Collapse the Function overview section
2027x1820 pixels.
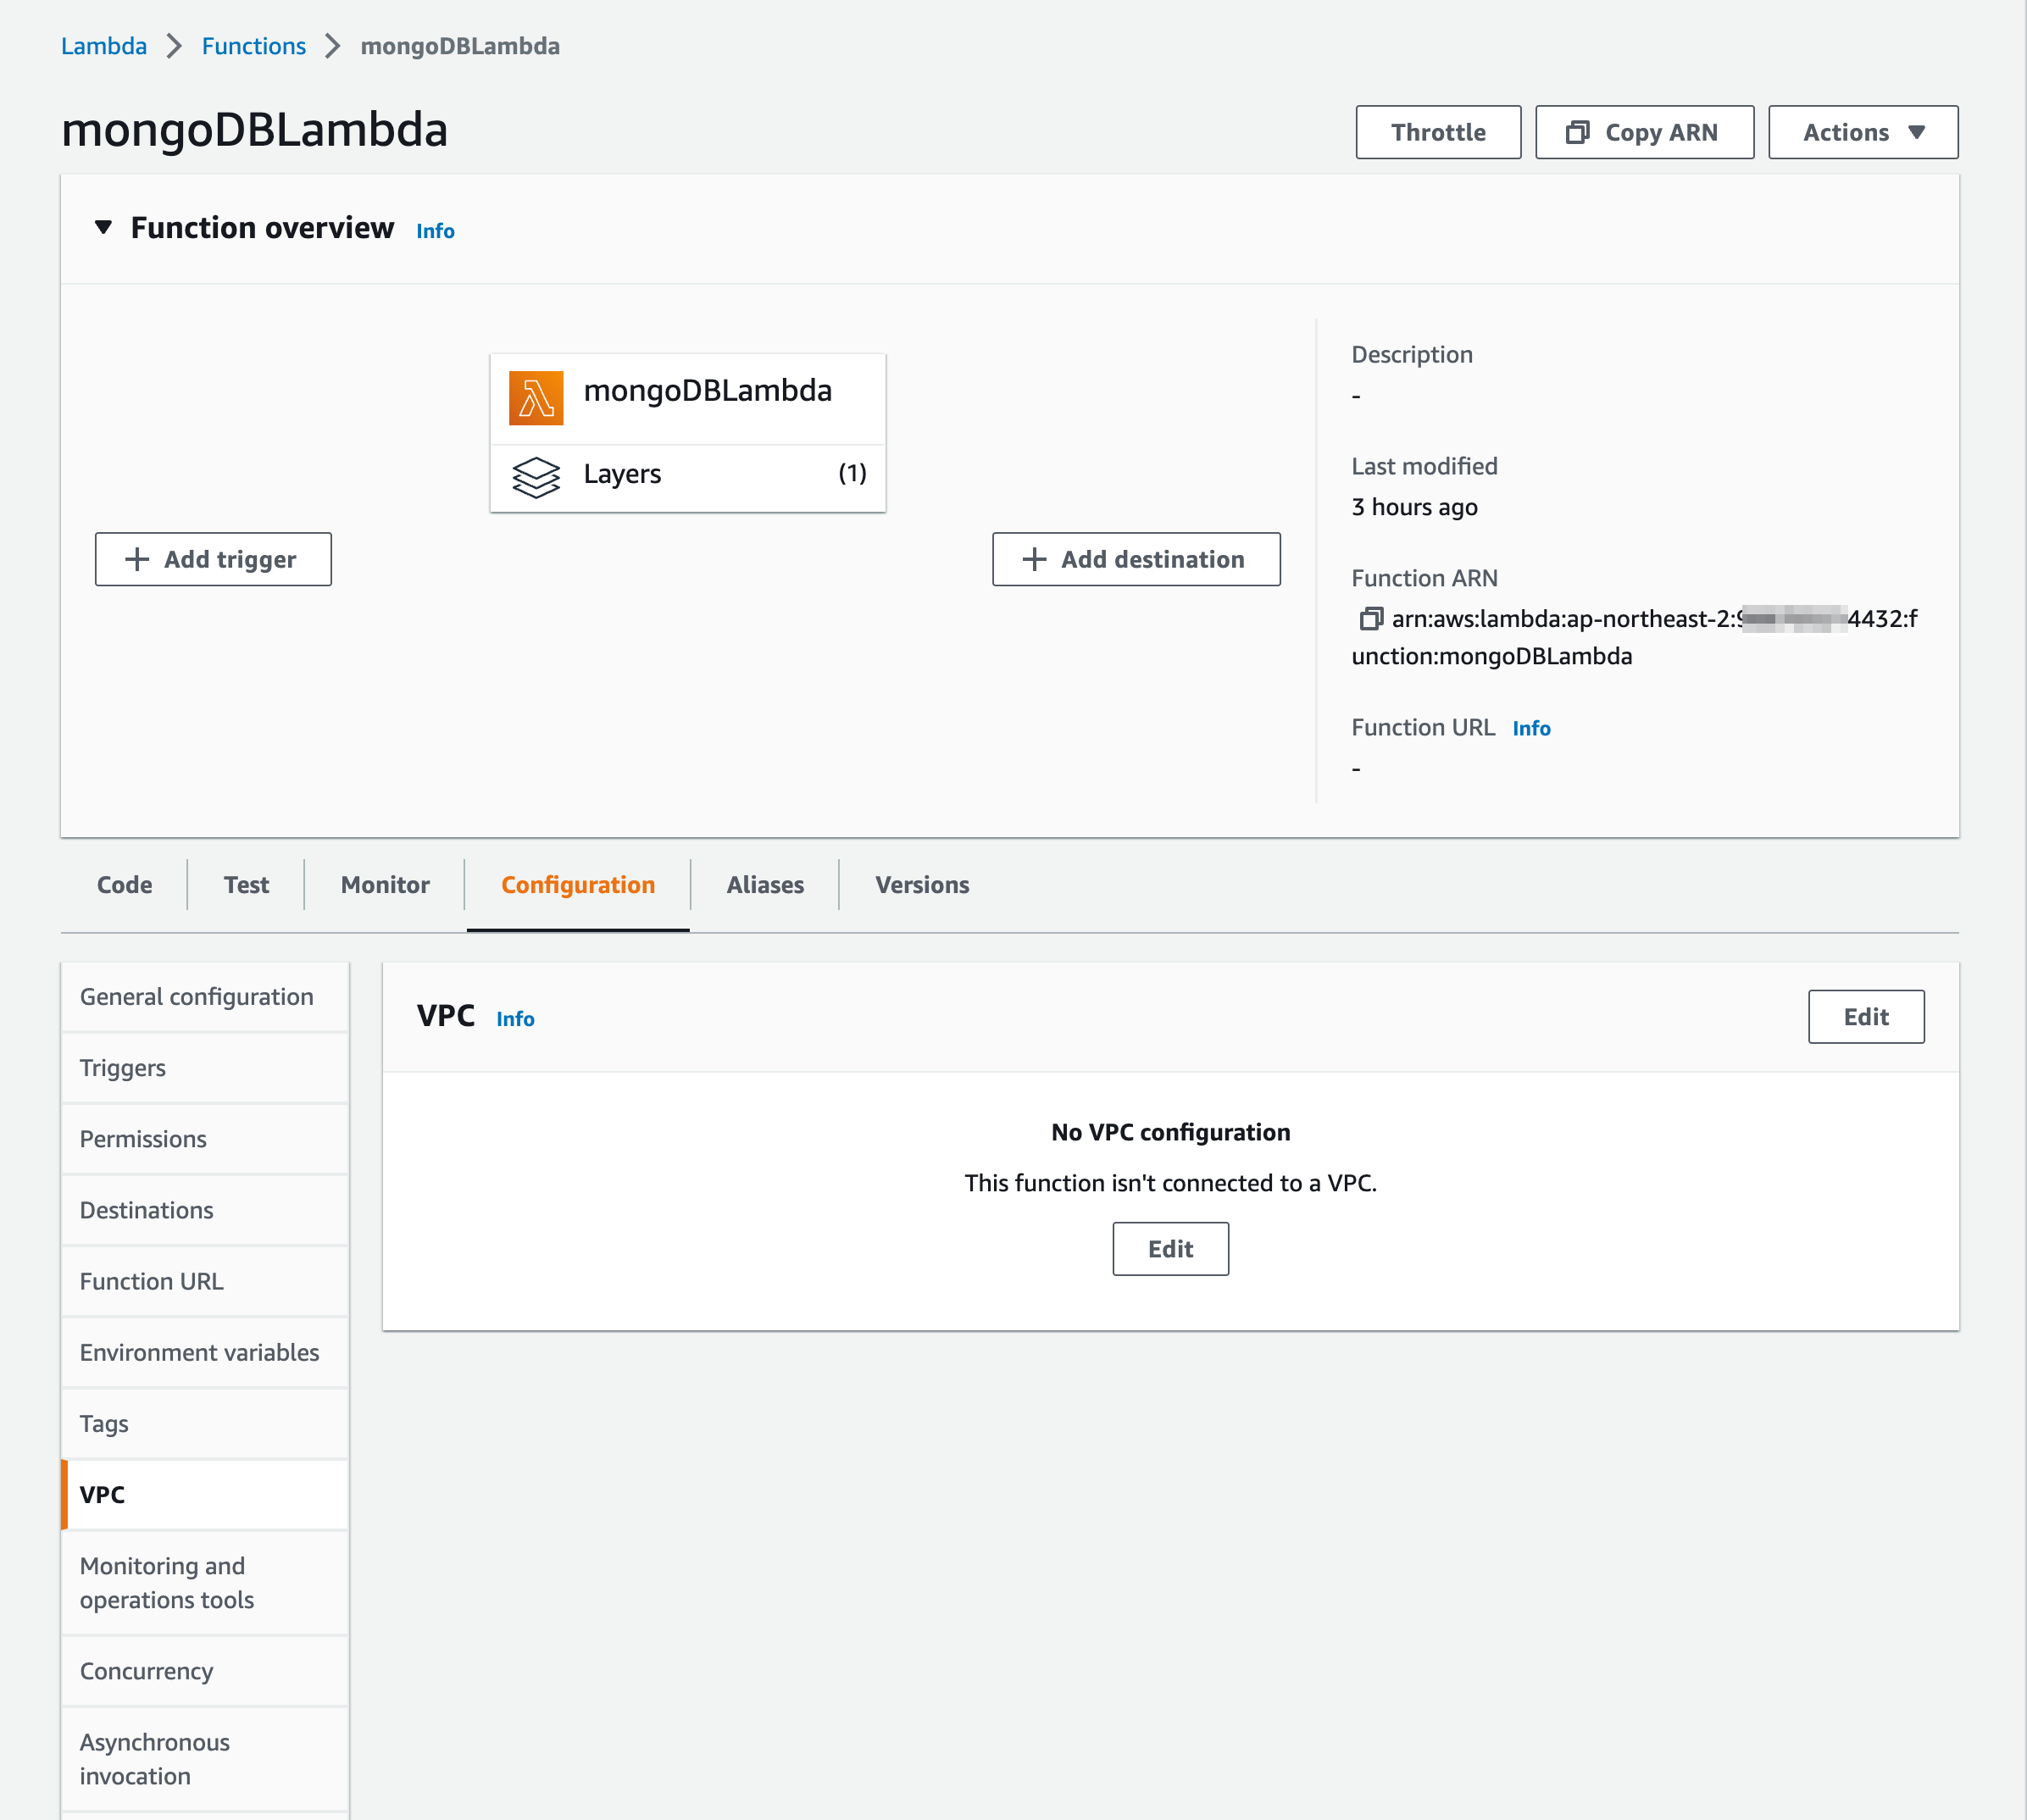(x=103, y=227)
